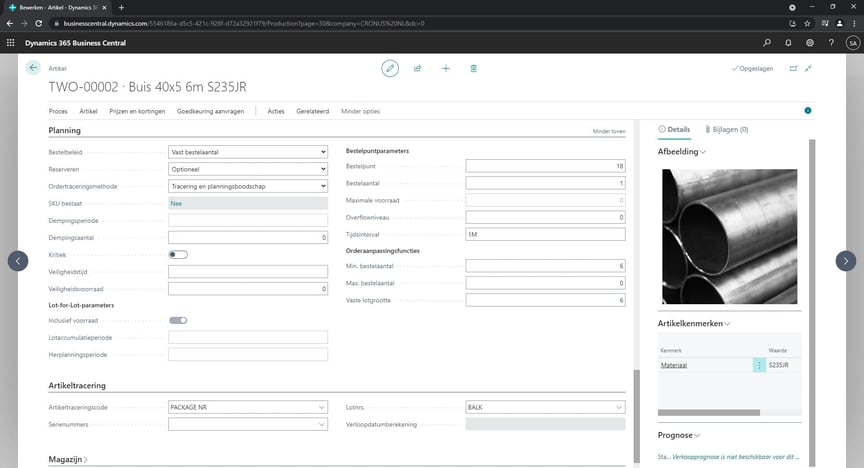The height and width of the screenshot is (468, 864).
Task: Click the Min. bestelaantal field
Action: coord(546,266)
